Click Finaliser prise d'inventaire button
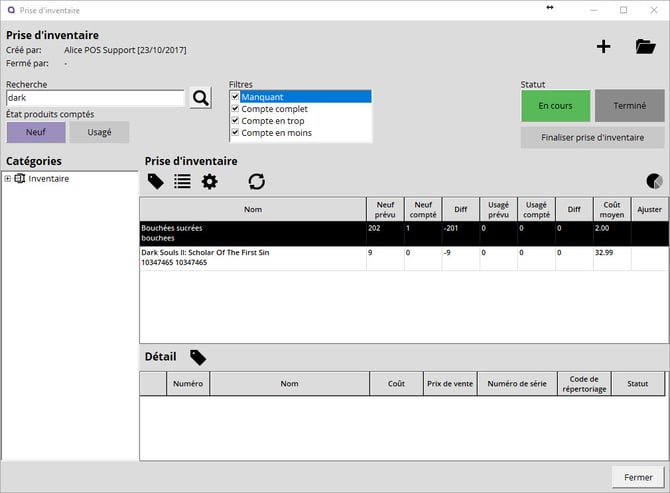This screenshot has width=670, height=493. pyautogui.click(x=592, y=137)
